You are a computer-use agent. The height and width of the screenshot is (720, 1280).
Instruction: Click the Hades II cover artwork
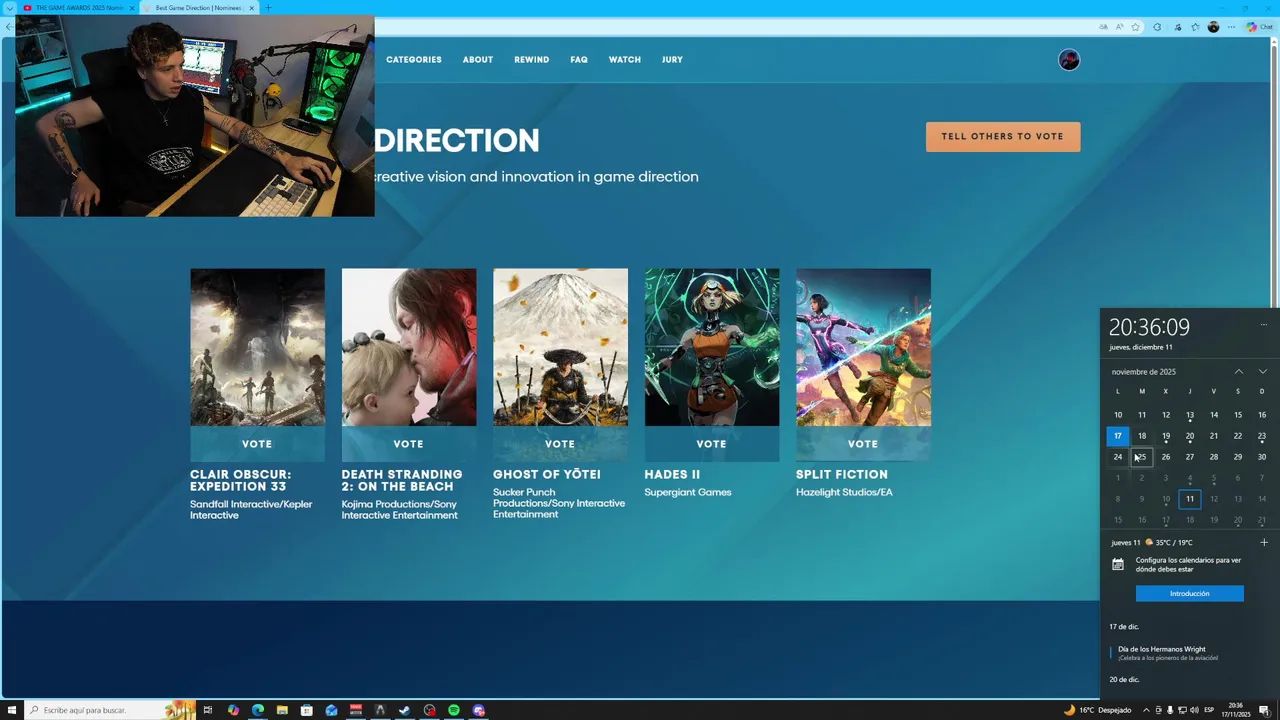(x=712, y=347)
